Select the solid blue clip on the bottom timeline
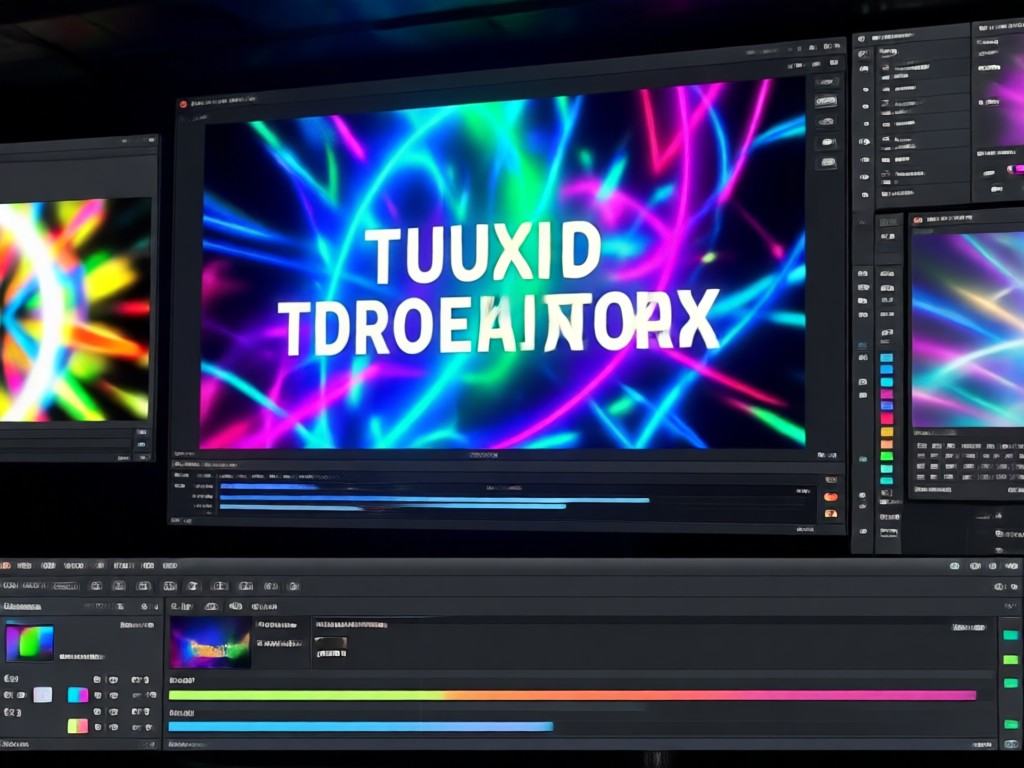 point(360,726)
